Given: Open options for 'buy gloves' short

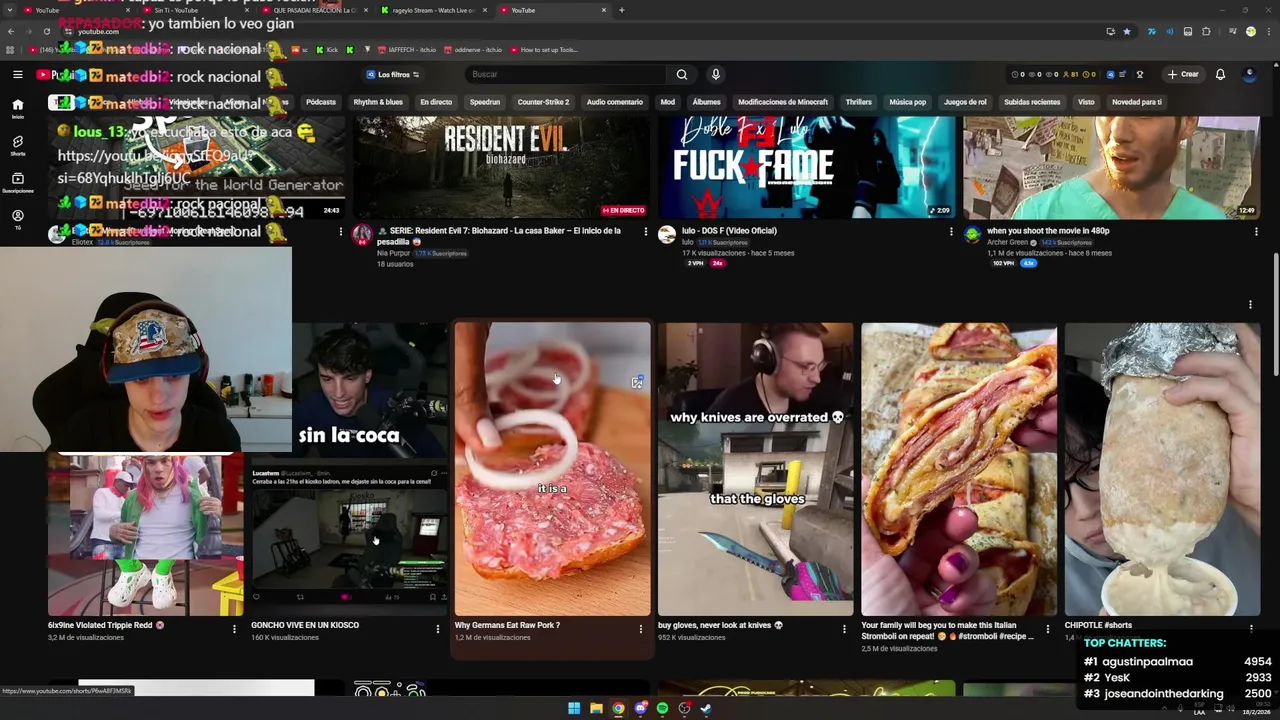Looking at the screenshot, I should tap(844, 629).
